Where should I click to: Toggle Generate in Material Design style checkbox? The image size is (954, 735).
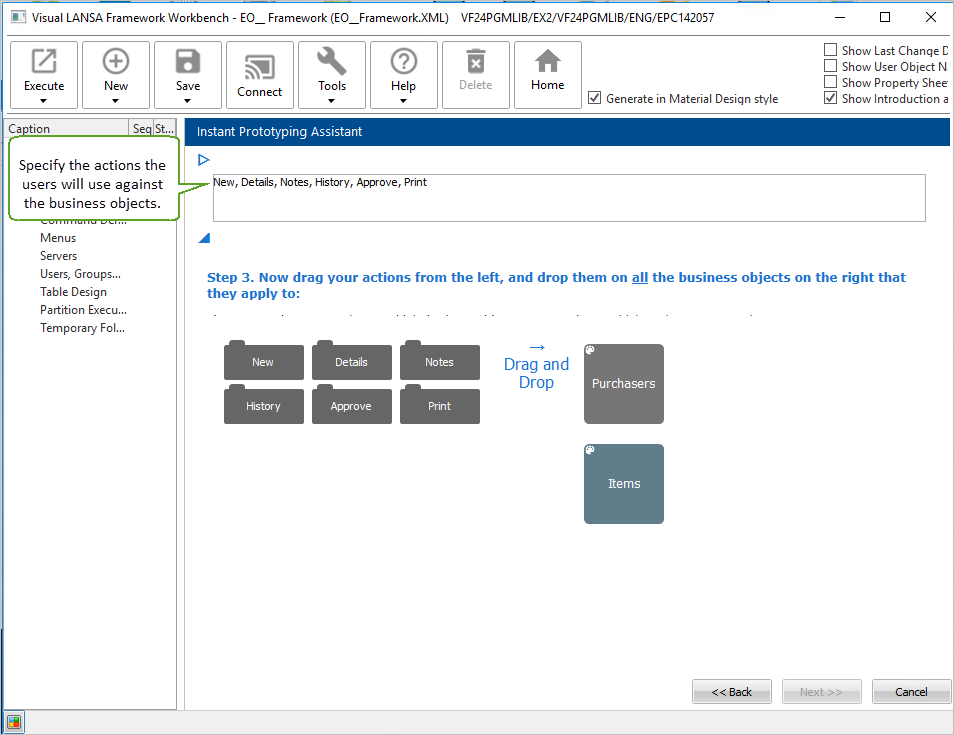click(594, 98)
